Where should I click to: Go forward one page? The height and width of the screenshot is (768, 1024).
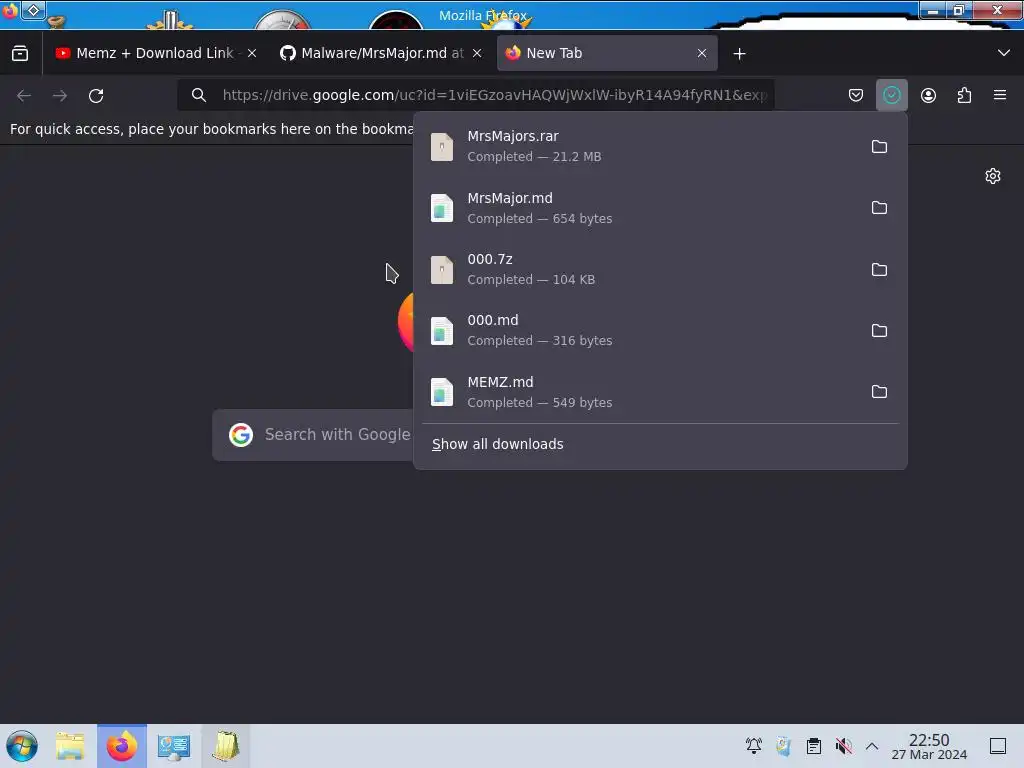click(x=60, y=95)
